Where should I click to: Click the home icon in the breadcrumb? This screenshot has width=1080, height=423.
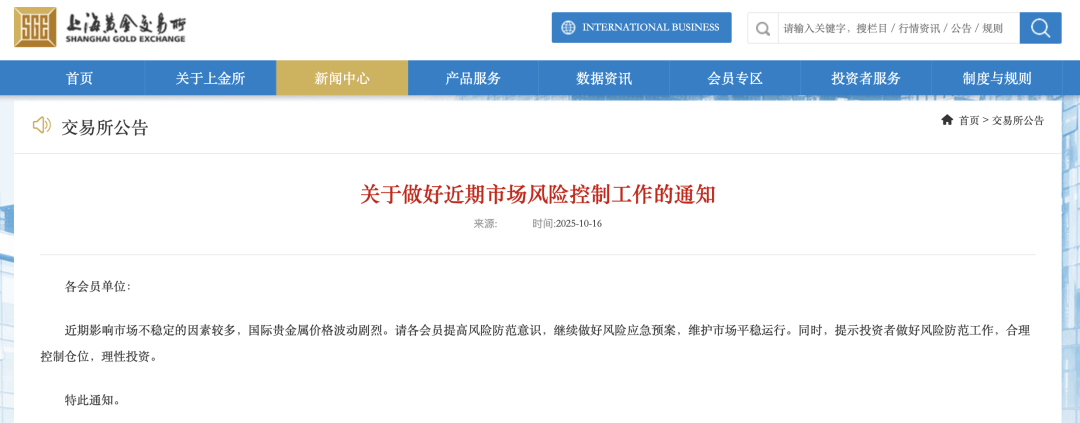947,120
